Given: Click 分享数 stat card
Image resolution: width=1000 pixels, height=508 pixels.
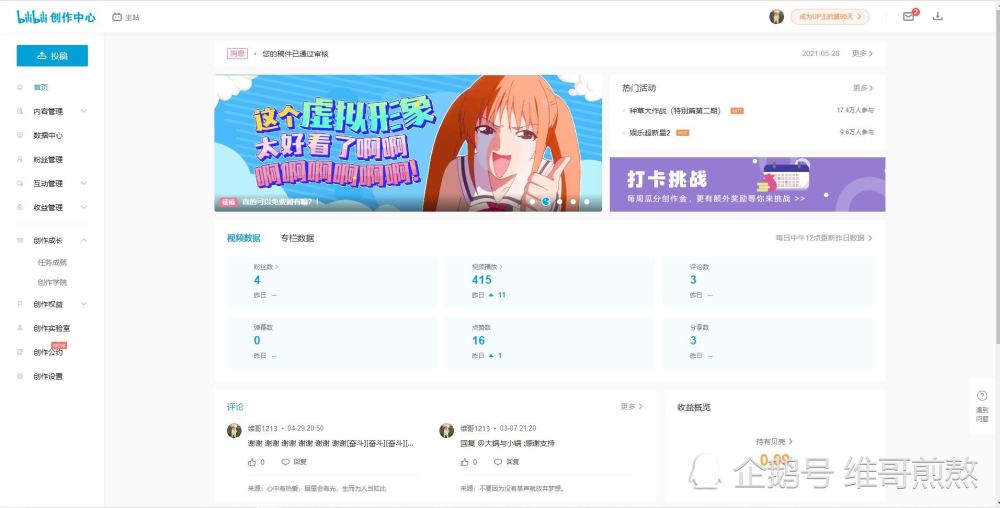Looking at the screenshot, I should (767, 342).
